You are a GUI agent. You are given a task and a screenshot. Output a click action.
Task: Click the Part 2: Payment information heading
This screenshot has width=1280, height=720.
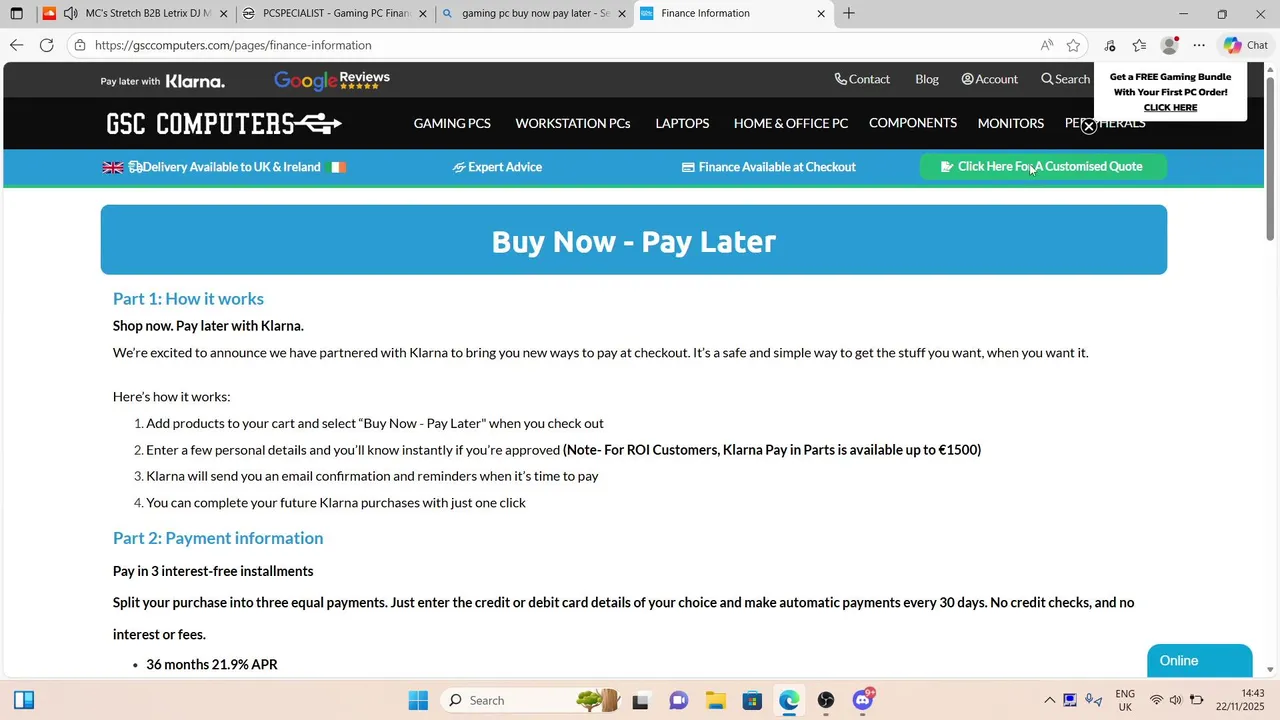[218, 538]
